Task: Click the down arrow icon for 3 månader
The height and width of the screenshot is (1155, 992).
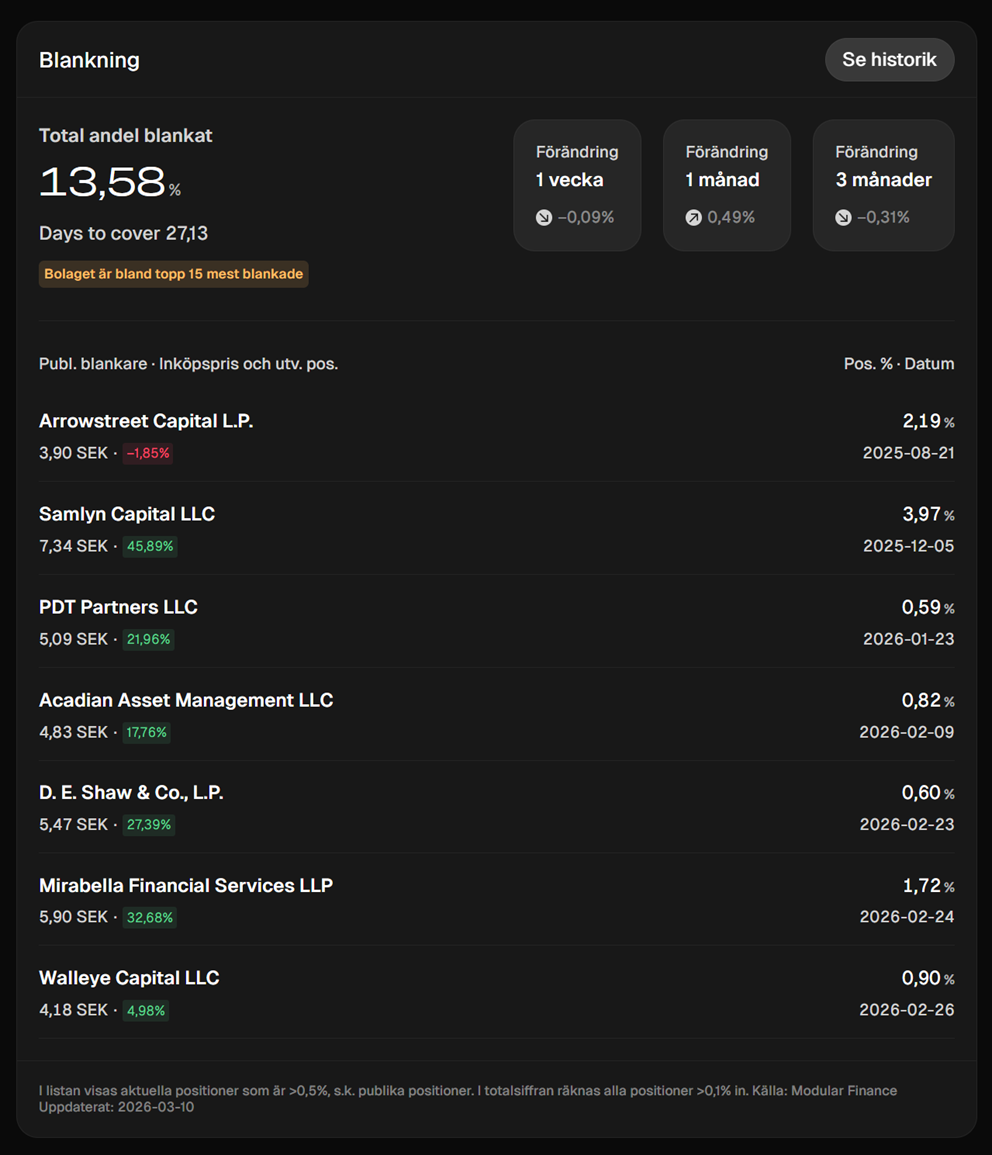Action: pos(843,217)
